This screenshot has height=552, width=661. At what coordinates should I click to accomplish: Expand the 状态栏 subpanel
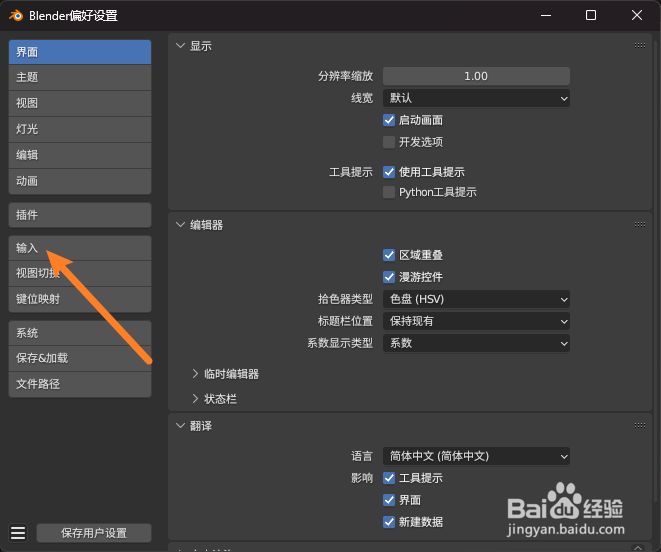pos(195,399)
